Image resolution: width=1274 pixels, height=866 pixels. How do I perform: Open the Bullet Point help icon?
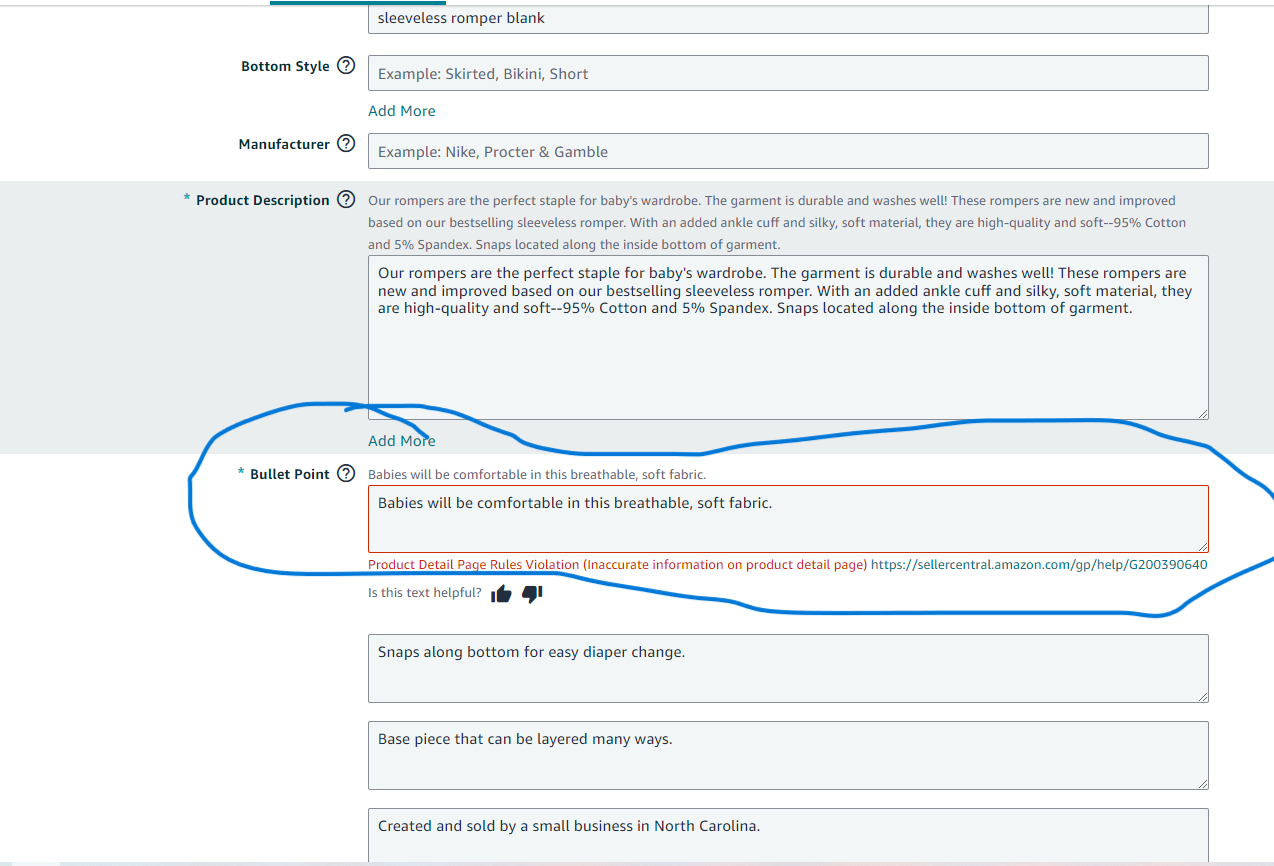[346, 474]
